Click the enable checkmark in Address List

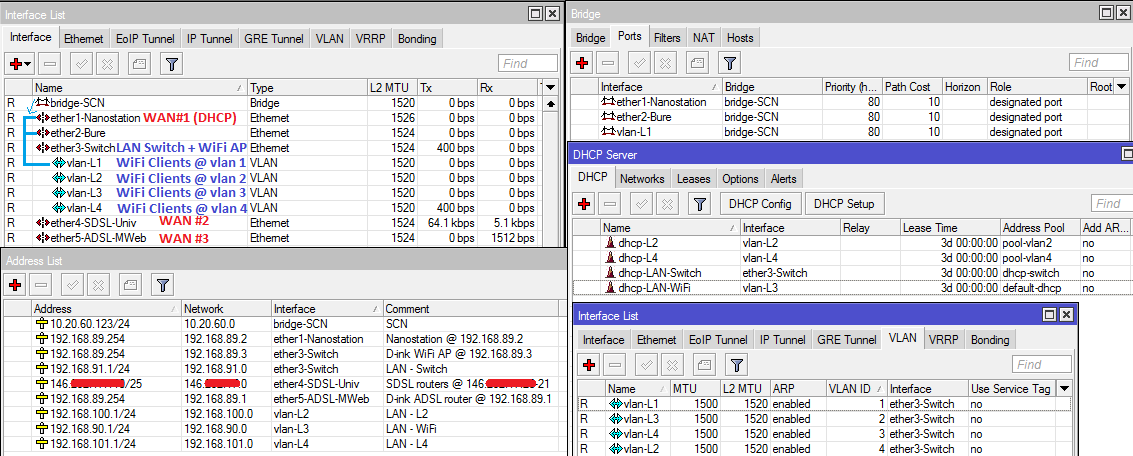point(73,283)
